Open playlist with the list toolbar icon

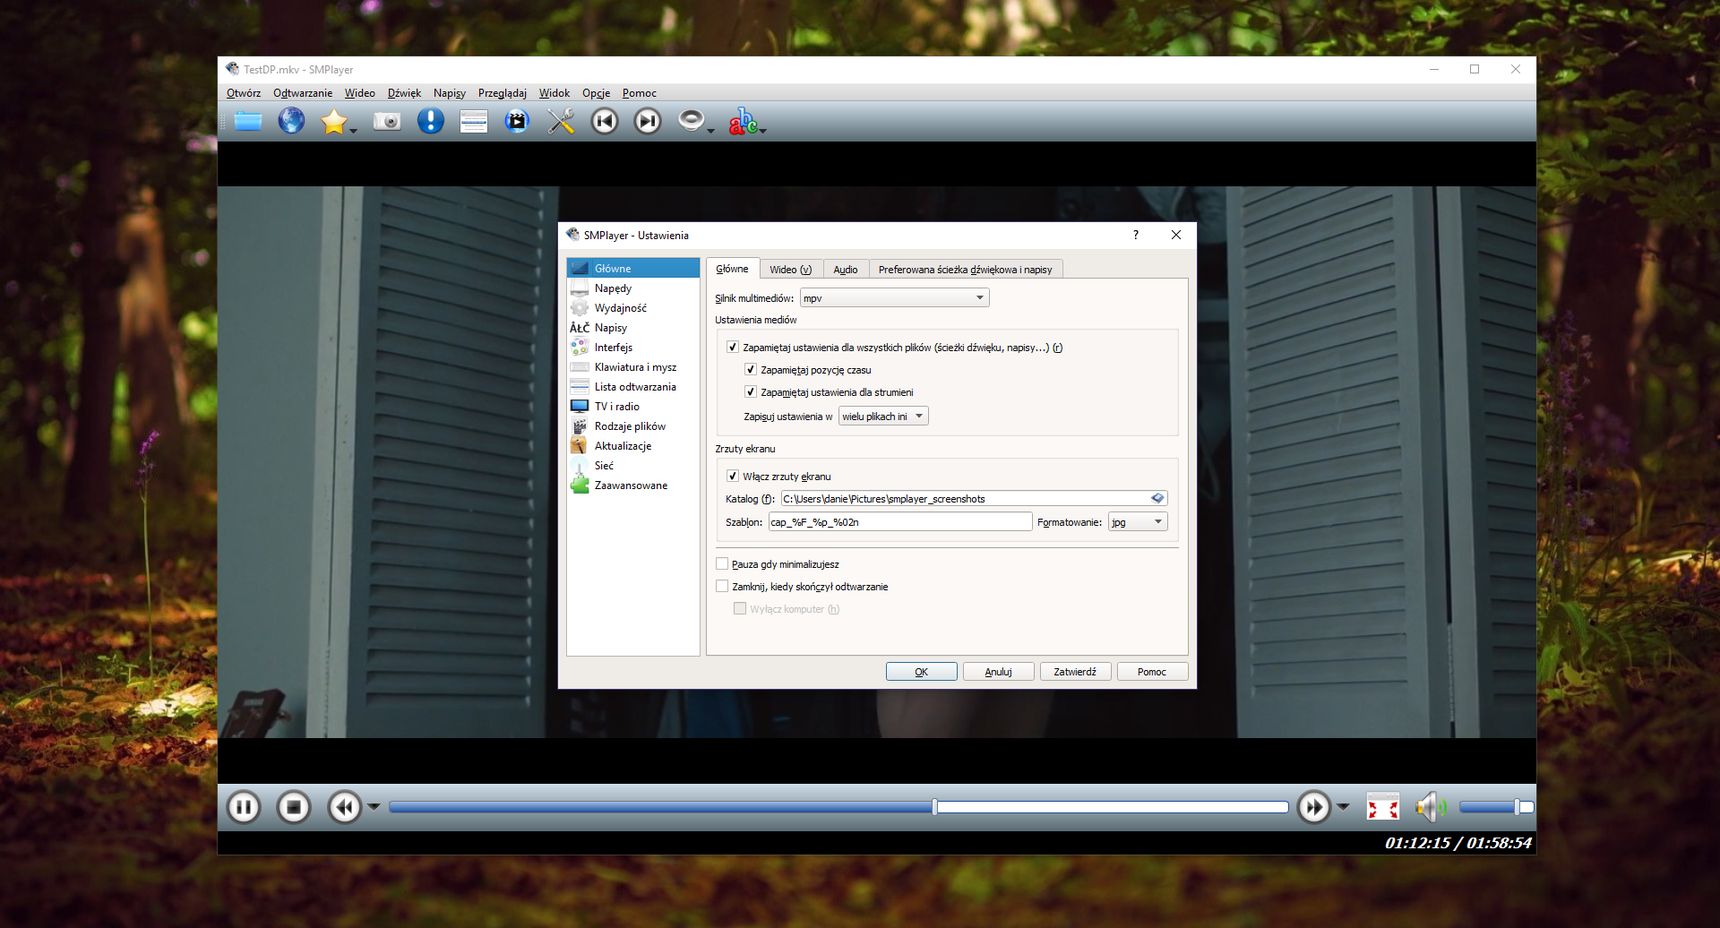coord(473,122)
